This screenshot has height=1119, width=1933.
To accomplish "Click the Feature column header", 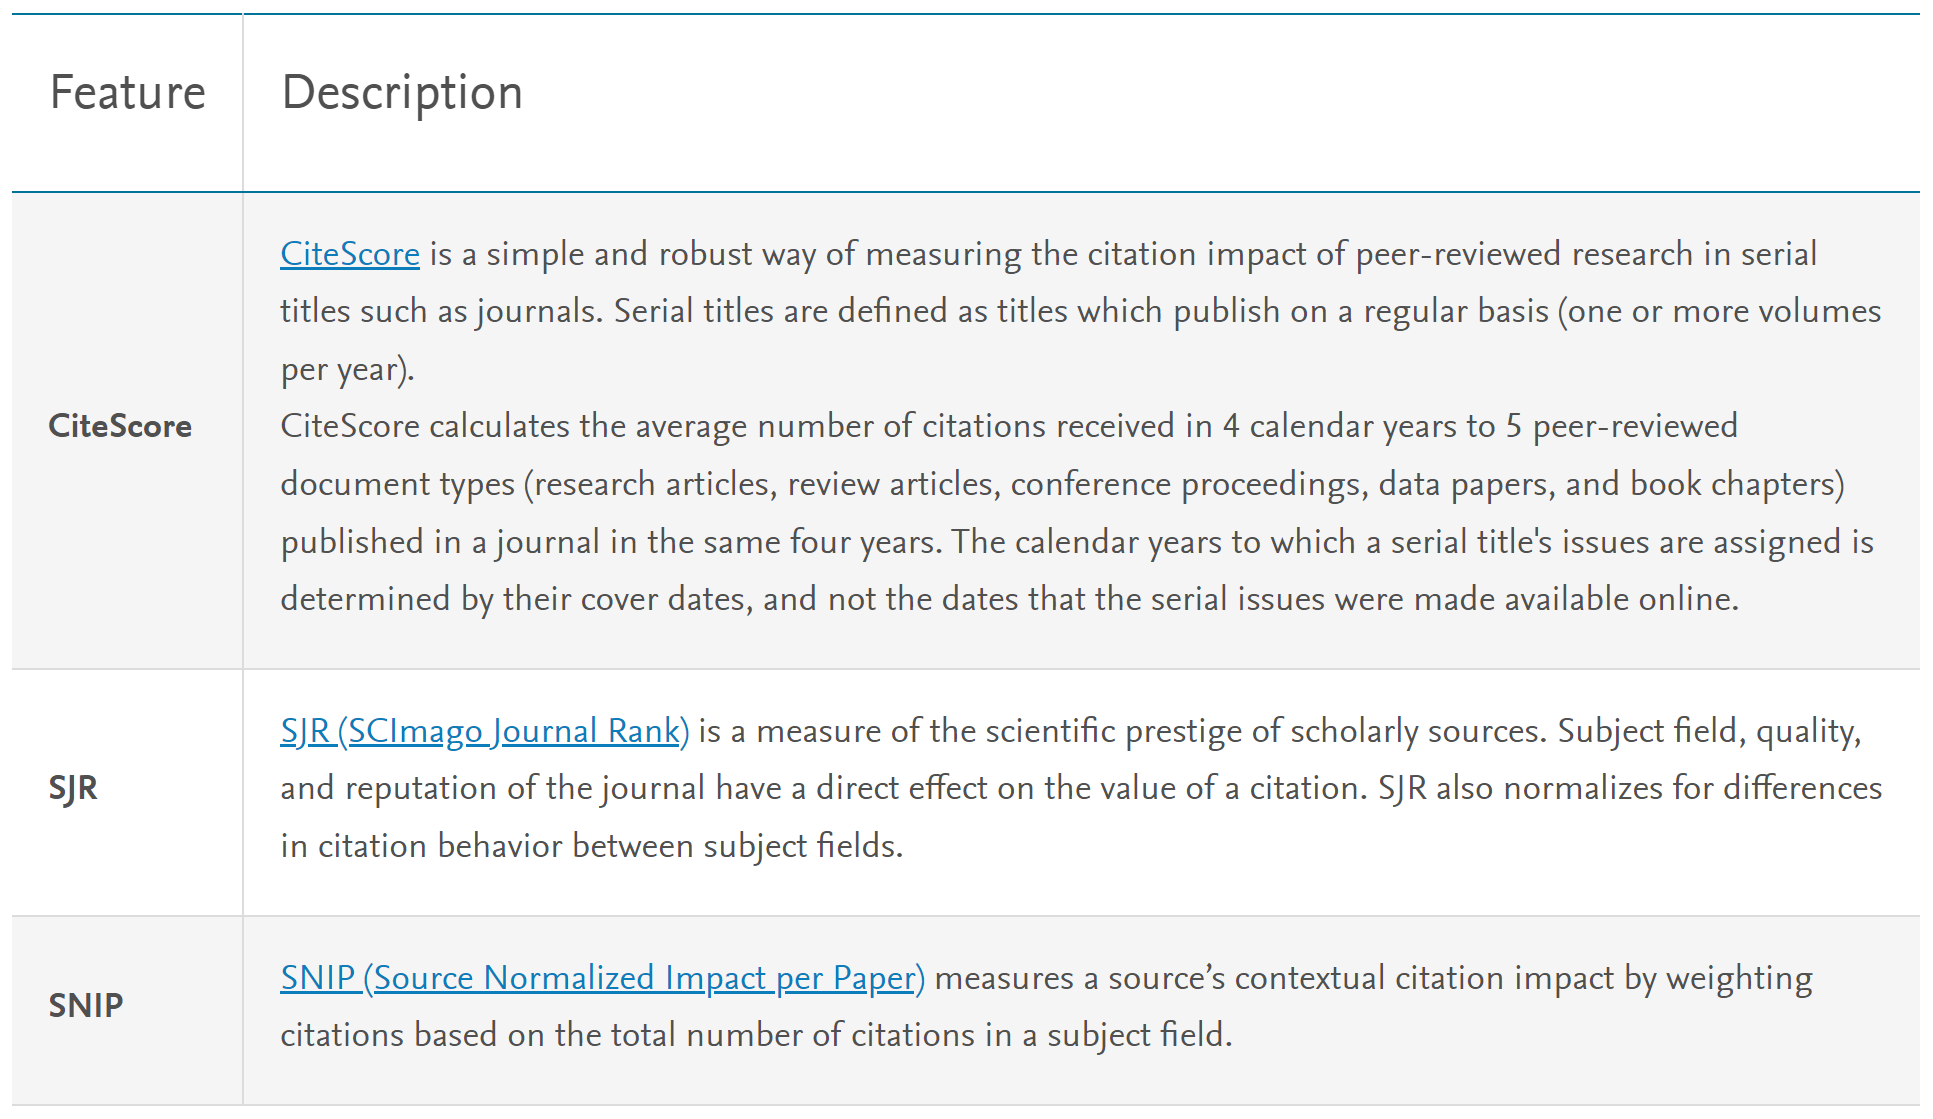I will tap(128, 93).
